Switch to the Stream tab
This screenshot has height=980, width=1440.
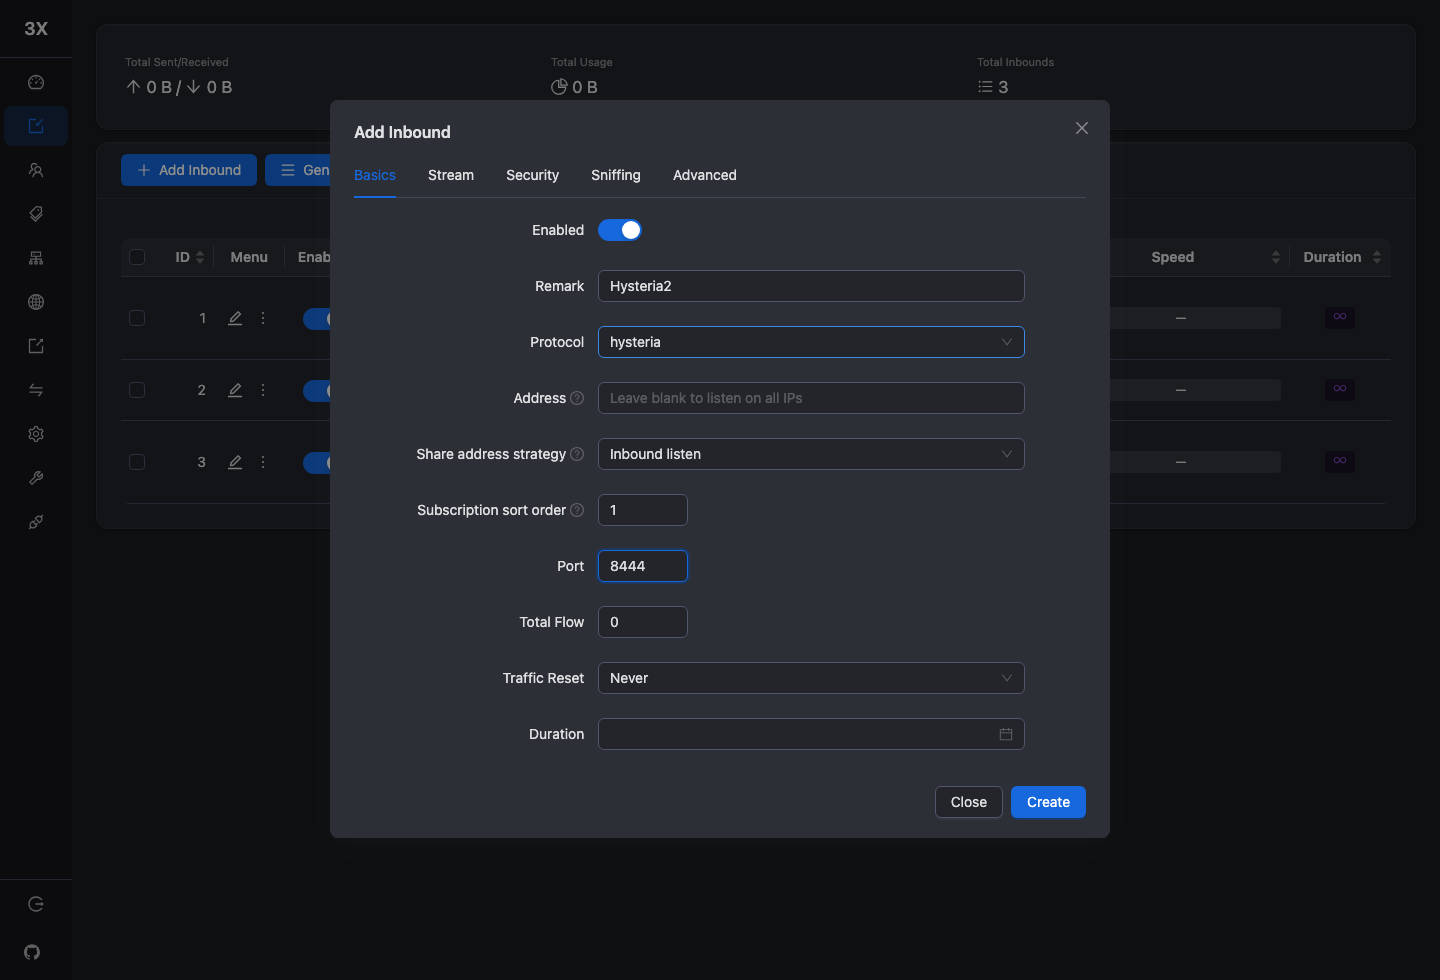(451, 175)
